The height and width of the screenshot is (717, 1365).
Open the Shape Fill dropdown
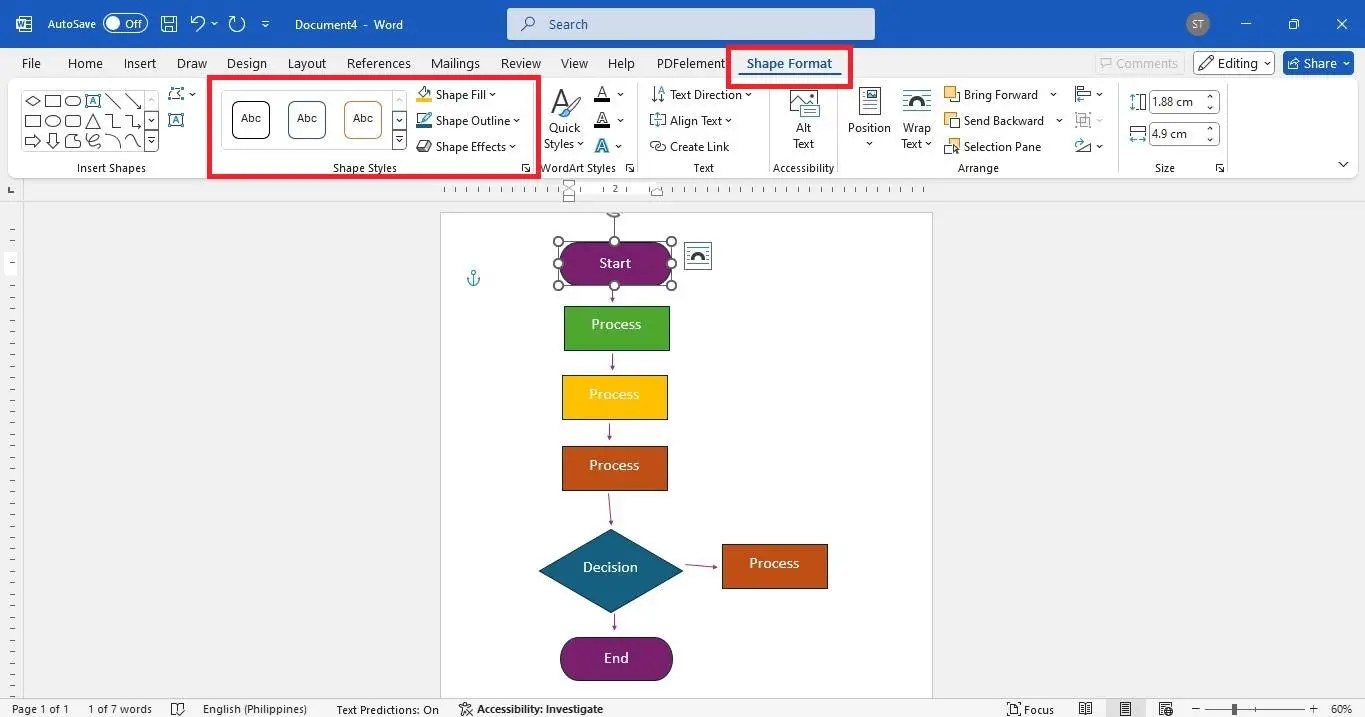[457, 94]
